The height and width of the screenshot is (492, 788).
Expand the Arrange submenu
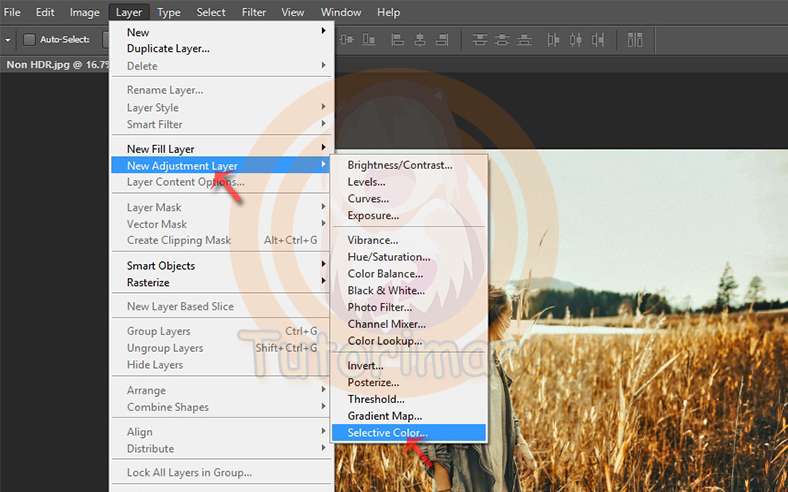(x=220, y=390)
